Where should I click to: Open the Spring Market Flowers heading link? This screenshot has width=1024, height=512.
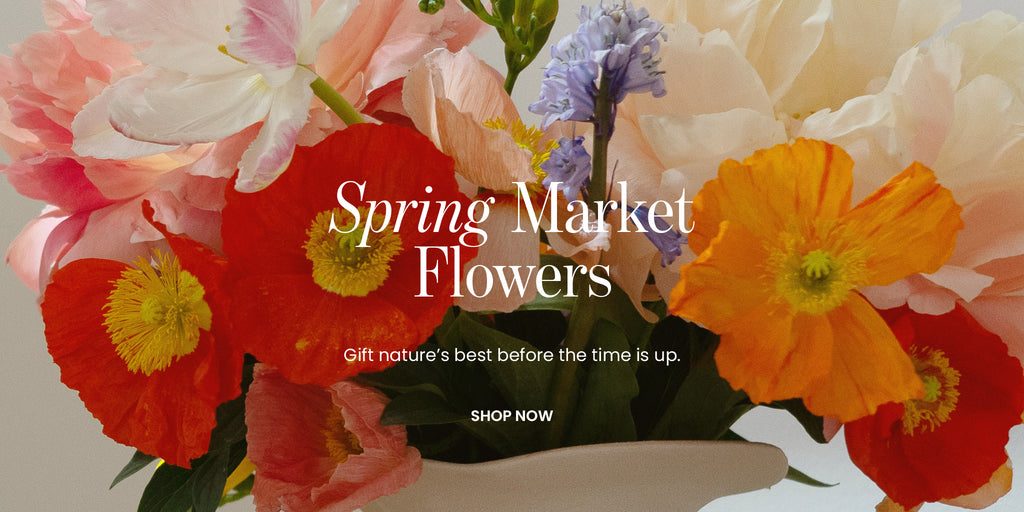[x=511, y=239]
